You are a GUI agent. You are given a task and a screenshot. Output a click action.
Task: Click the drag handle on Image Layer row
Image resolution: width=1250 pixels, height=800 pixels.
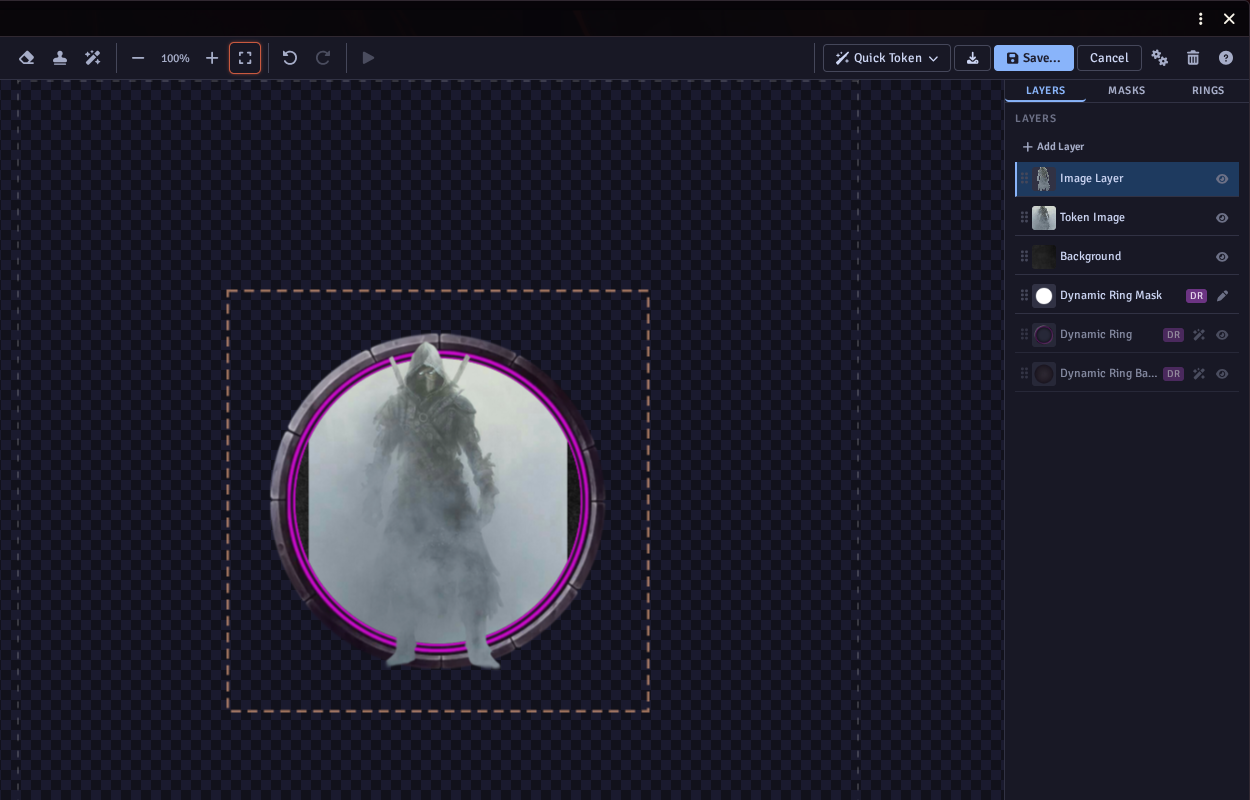[x=1024, y=179]
